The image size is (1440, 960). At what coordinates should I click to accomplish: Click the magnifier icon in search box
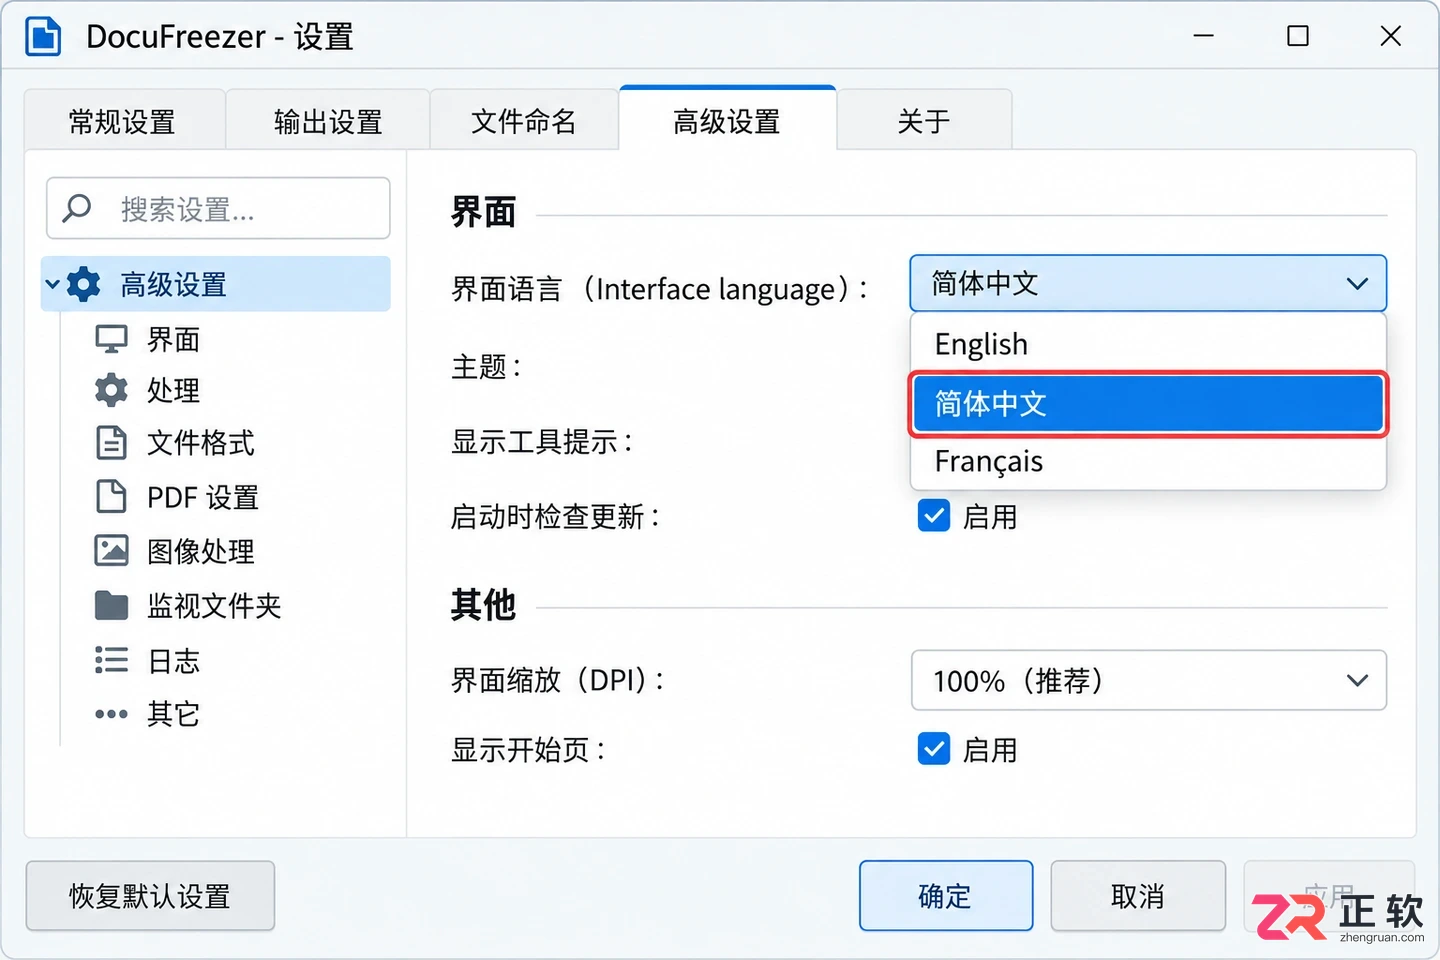(77, 208)
